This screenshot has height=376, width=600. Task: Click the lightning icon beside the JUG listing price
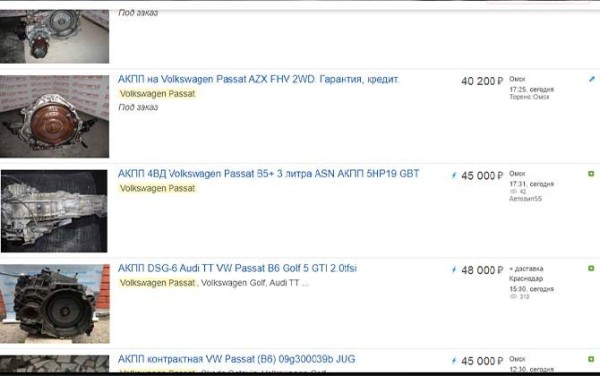pyautogui.click(x=454, y=360)
